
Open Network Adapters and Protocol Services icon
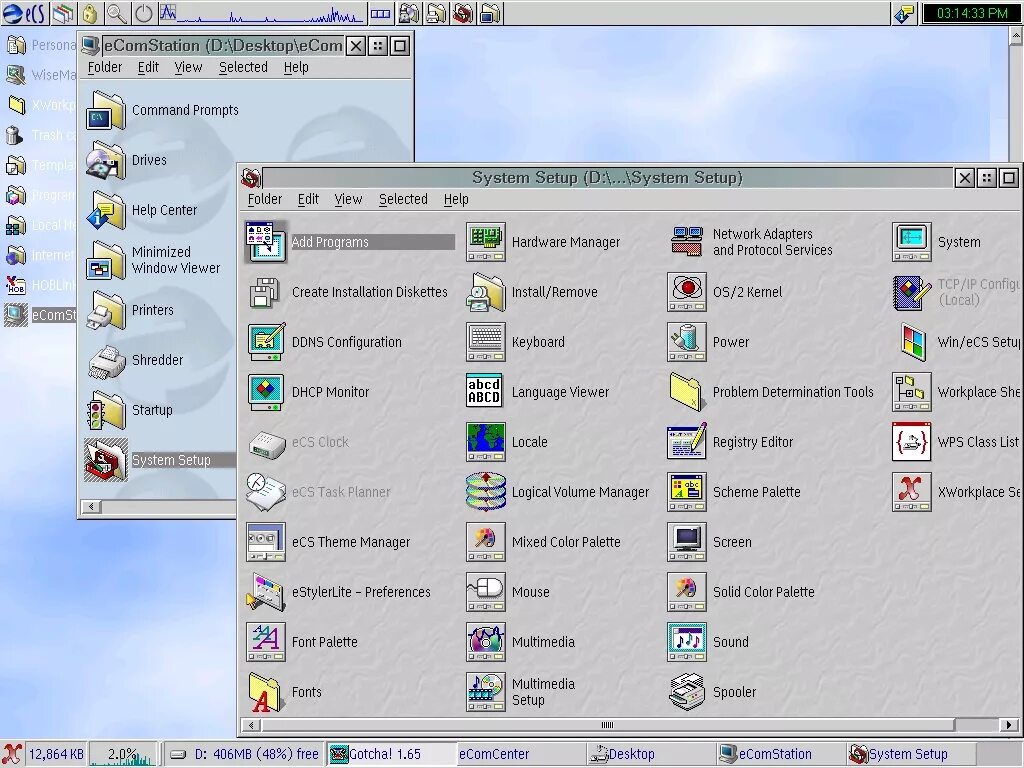pyautogui.click(x=686, y=242)
